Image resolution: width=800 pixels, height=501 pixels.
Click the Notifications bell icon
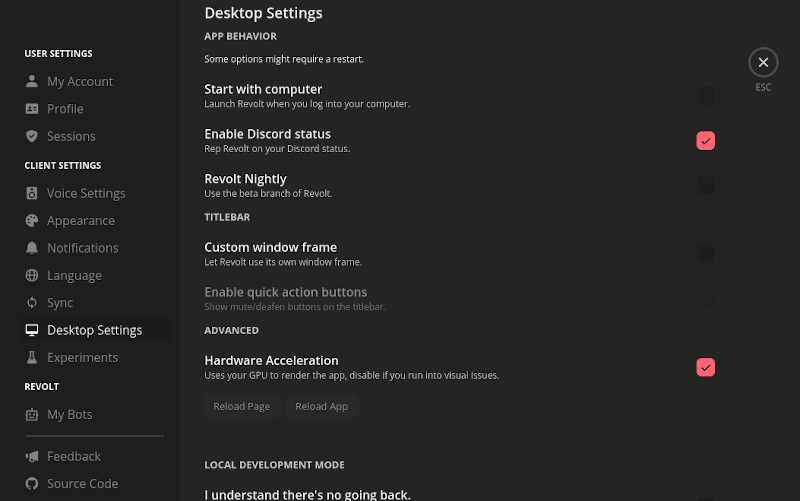(32, 248)
